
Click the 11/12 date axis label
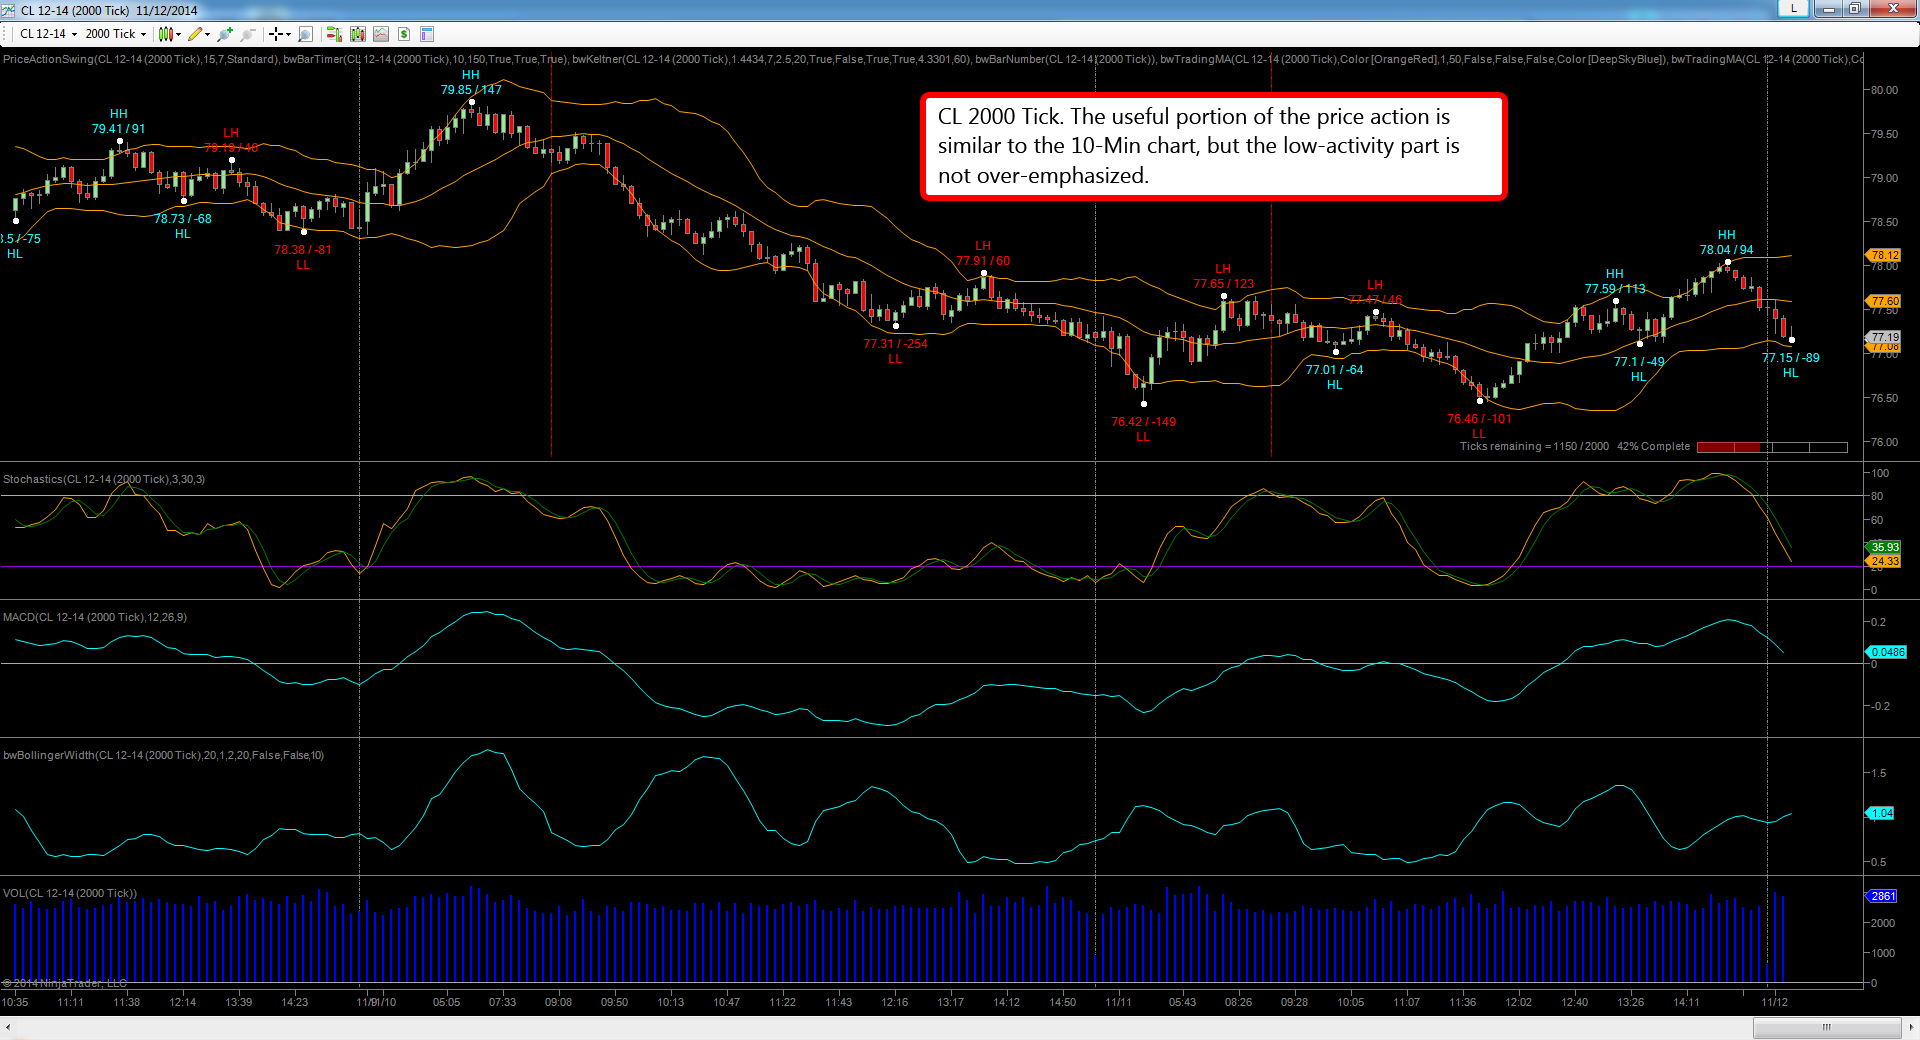point(1774,1002)
